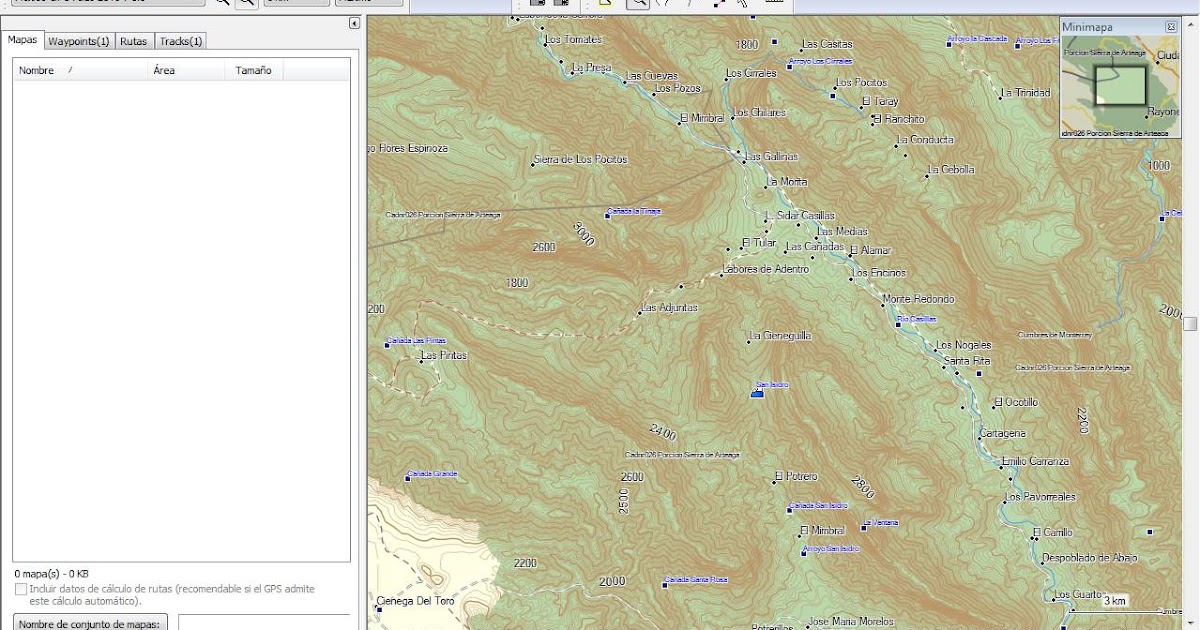
Task: Select the San Isidro waypoint flag icon
Action: (x=757, y=393)
